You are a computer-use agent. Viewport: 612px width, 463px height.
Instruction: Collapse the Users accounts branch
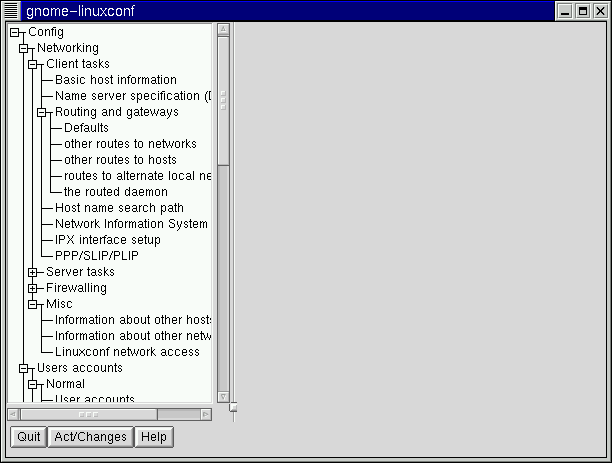pyautogui.click(x=23, y=368)
